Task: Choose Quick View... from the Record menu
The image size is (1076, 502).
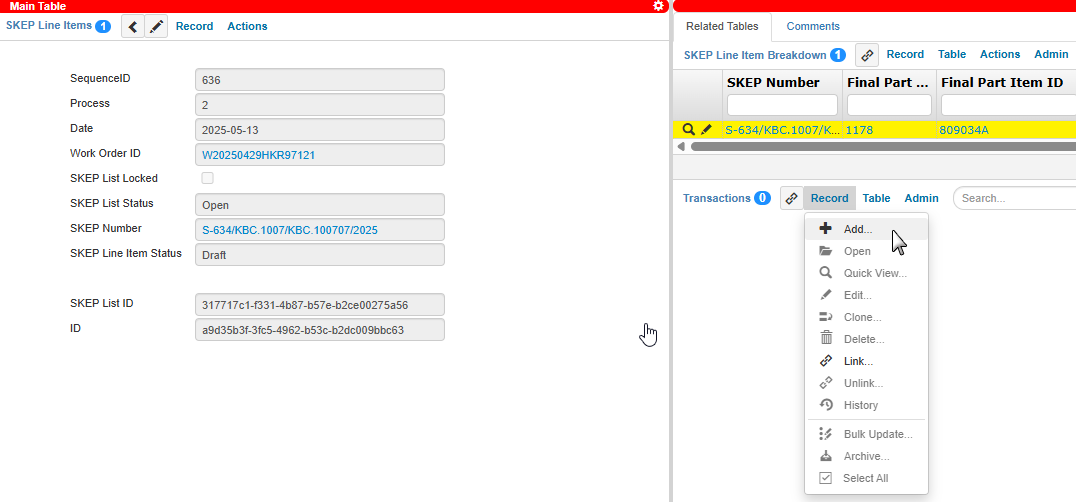Action: click(866, 274)
